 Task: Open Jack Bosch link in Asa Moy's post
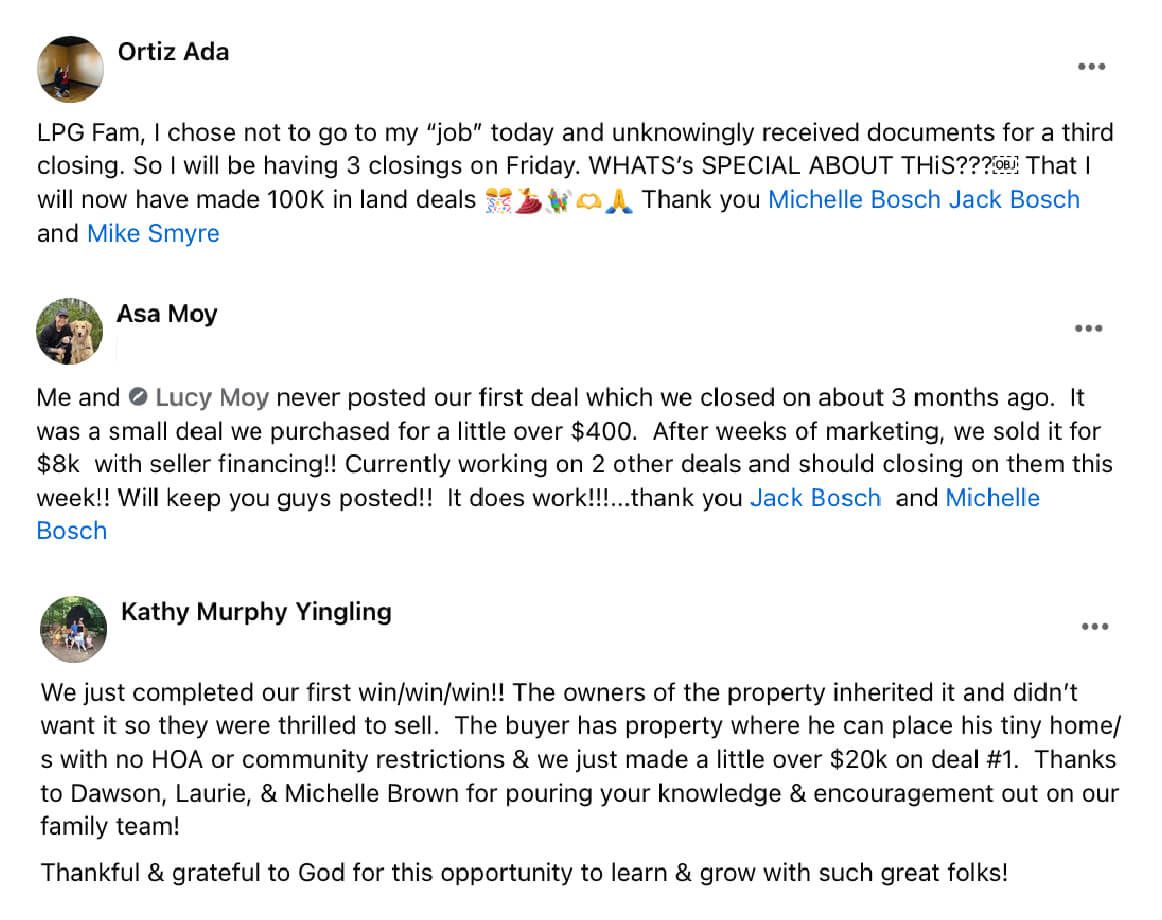[815, 498]
